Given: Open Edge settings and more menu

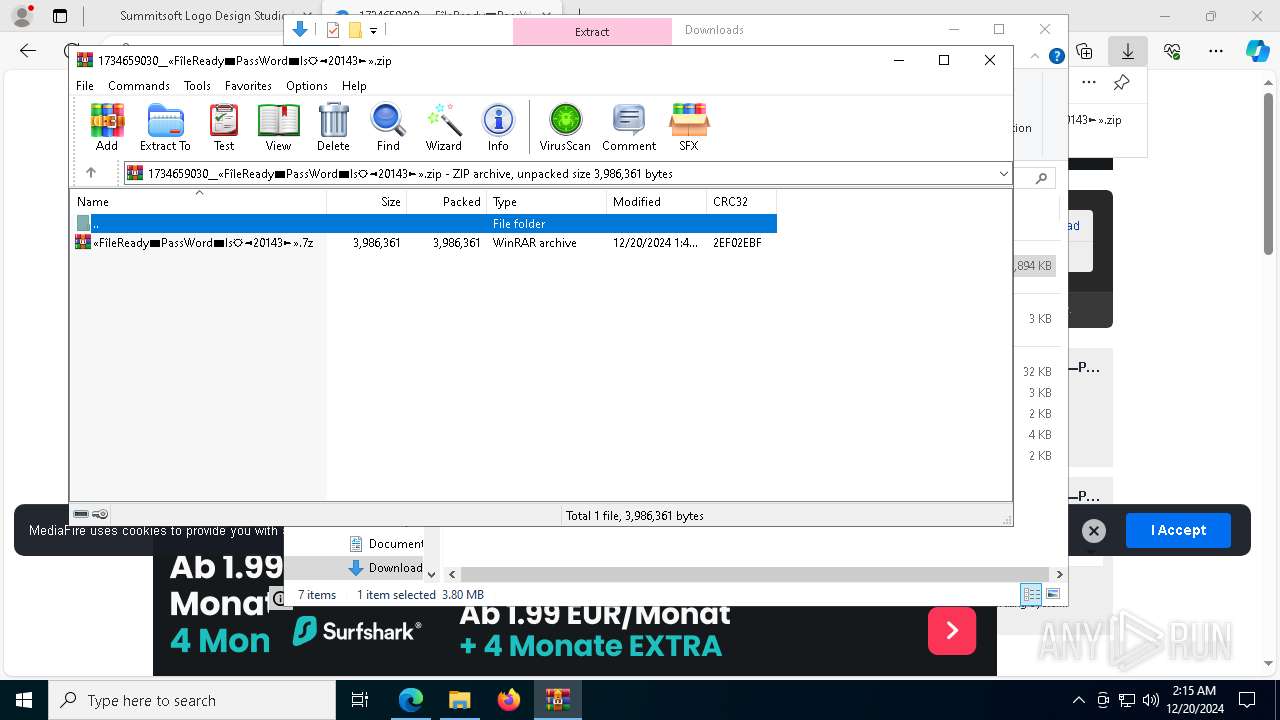Looking at the screenshot, I should click(1216, 50).
